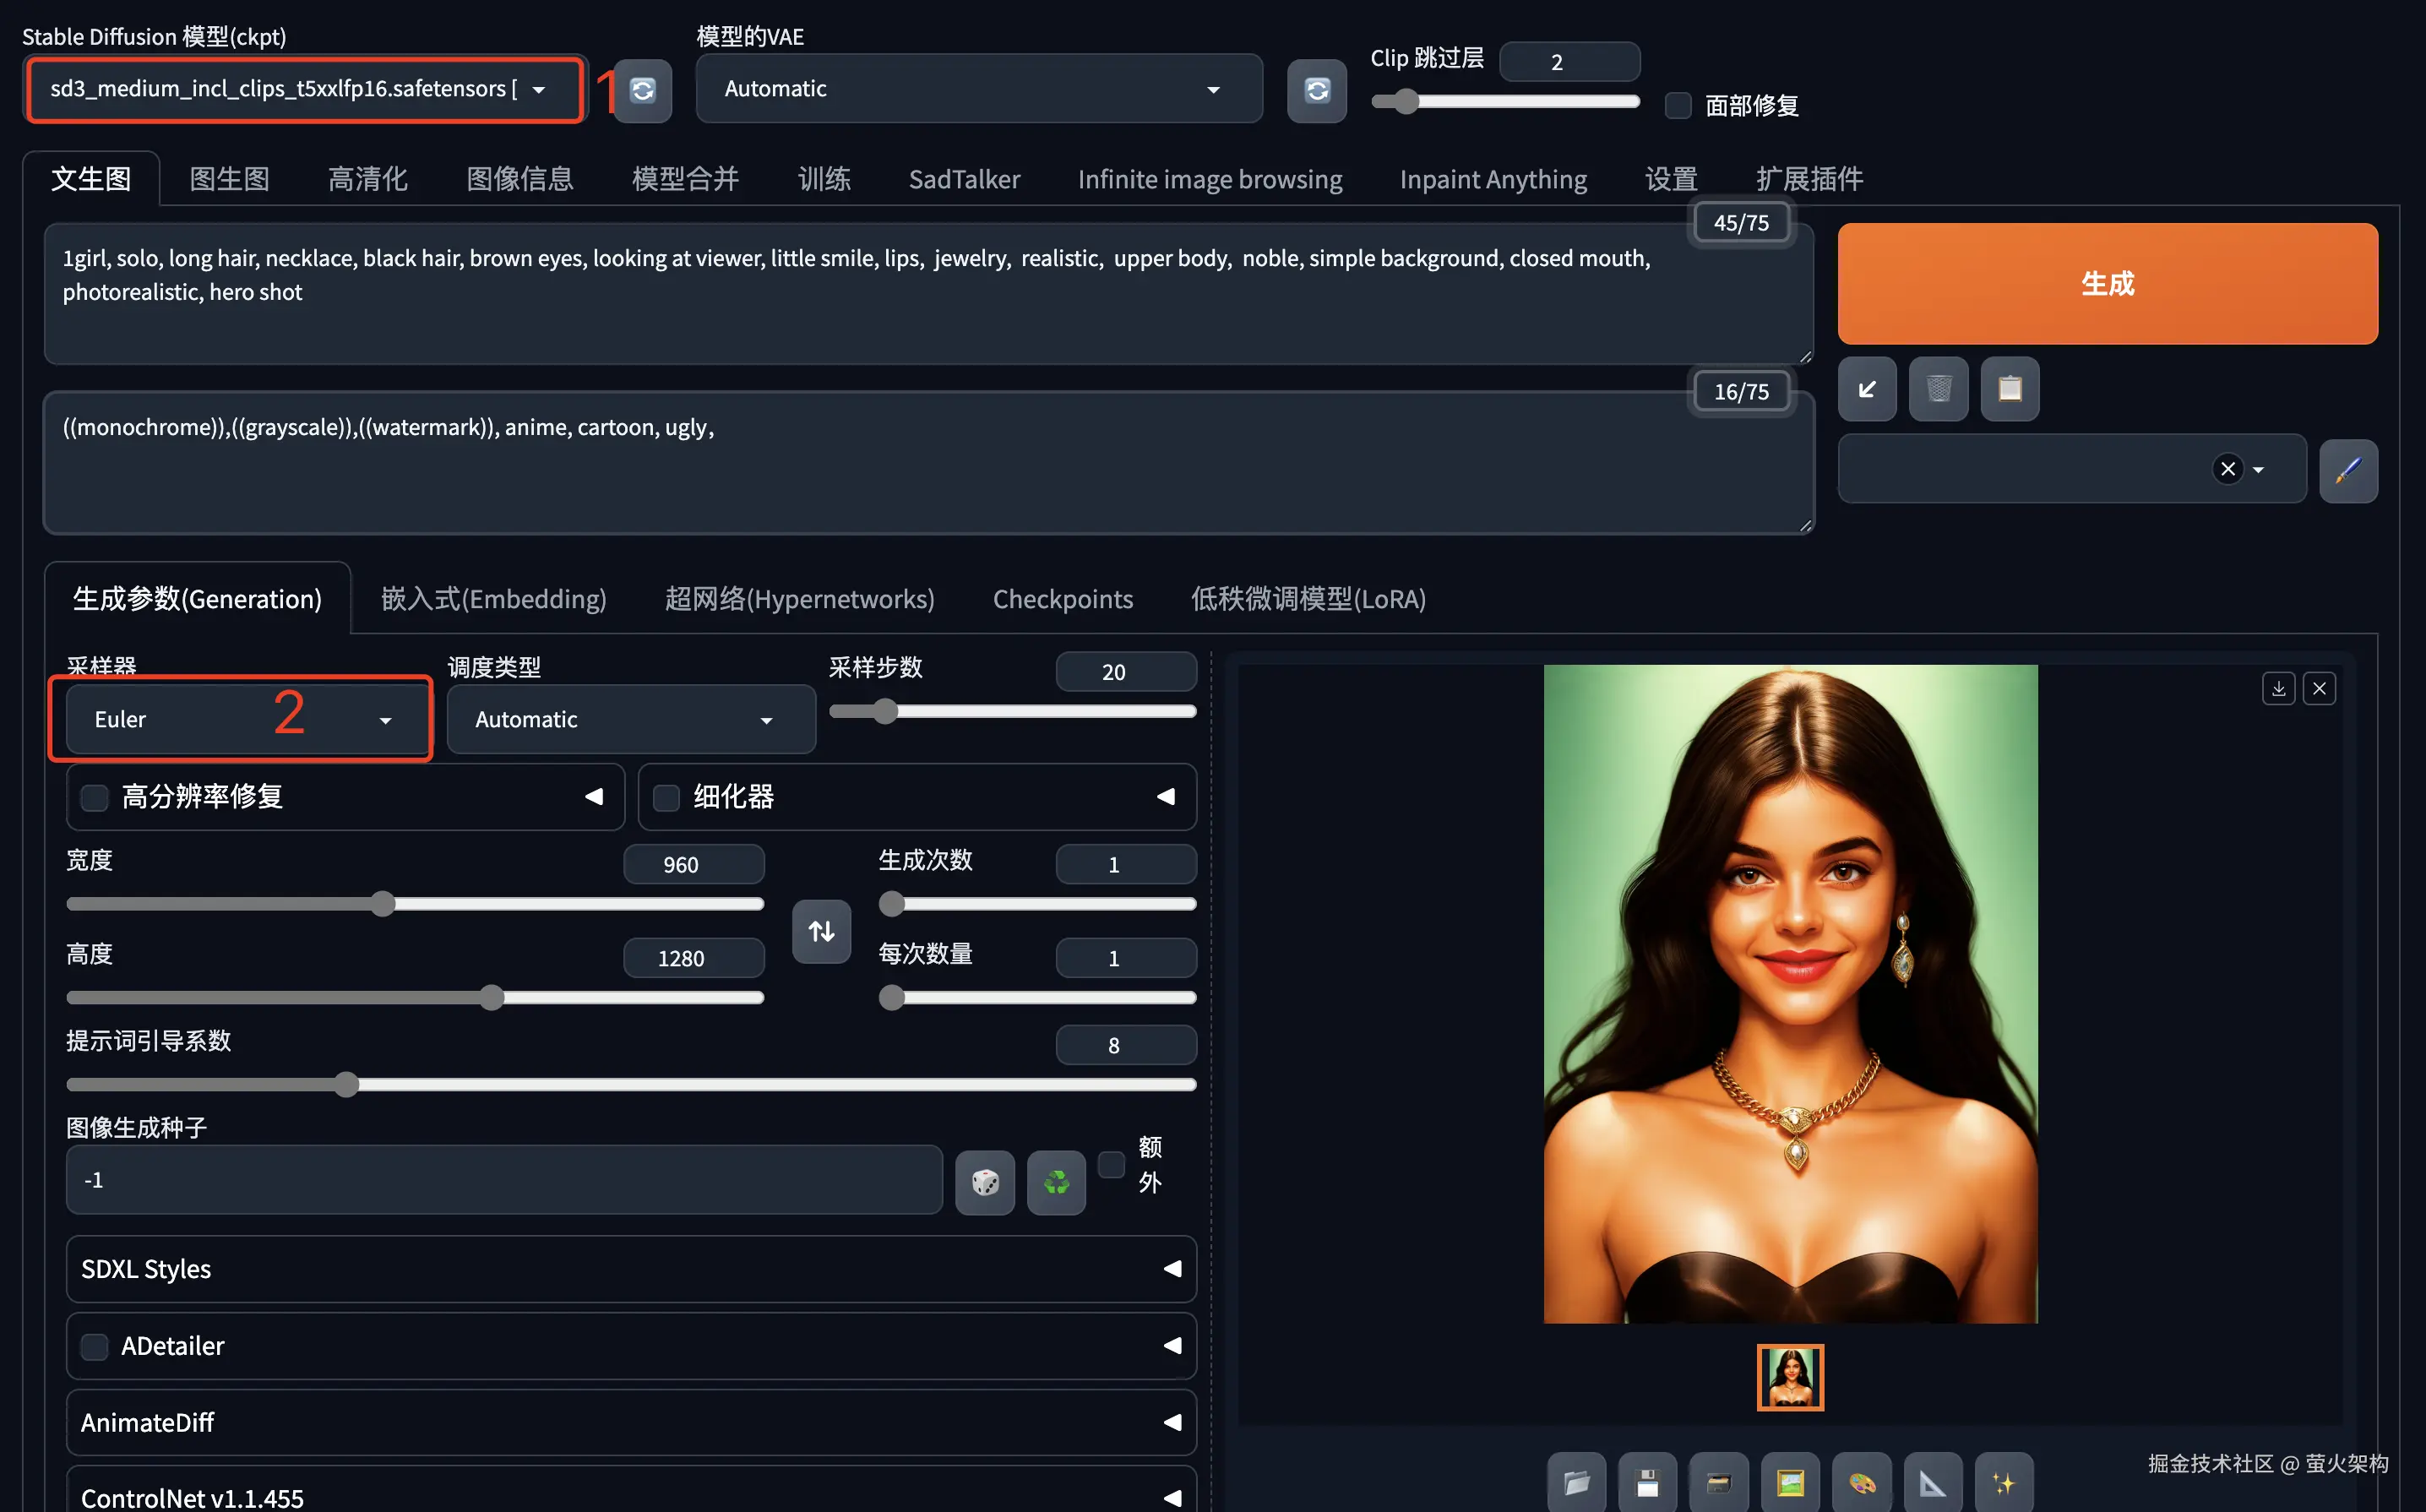Screen dimensions: 2426x1512
Task: Click the dice icon to randomize seed
Action: coord(985,1182)
